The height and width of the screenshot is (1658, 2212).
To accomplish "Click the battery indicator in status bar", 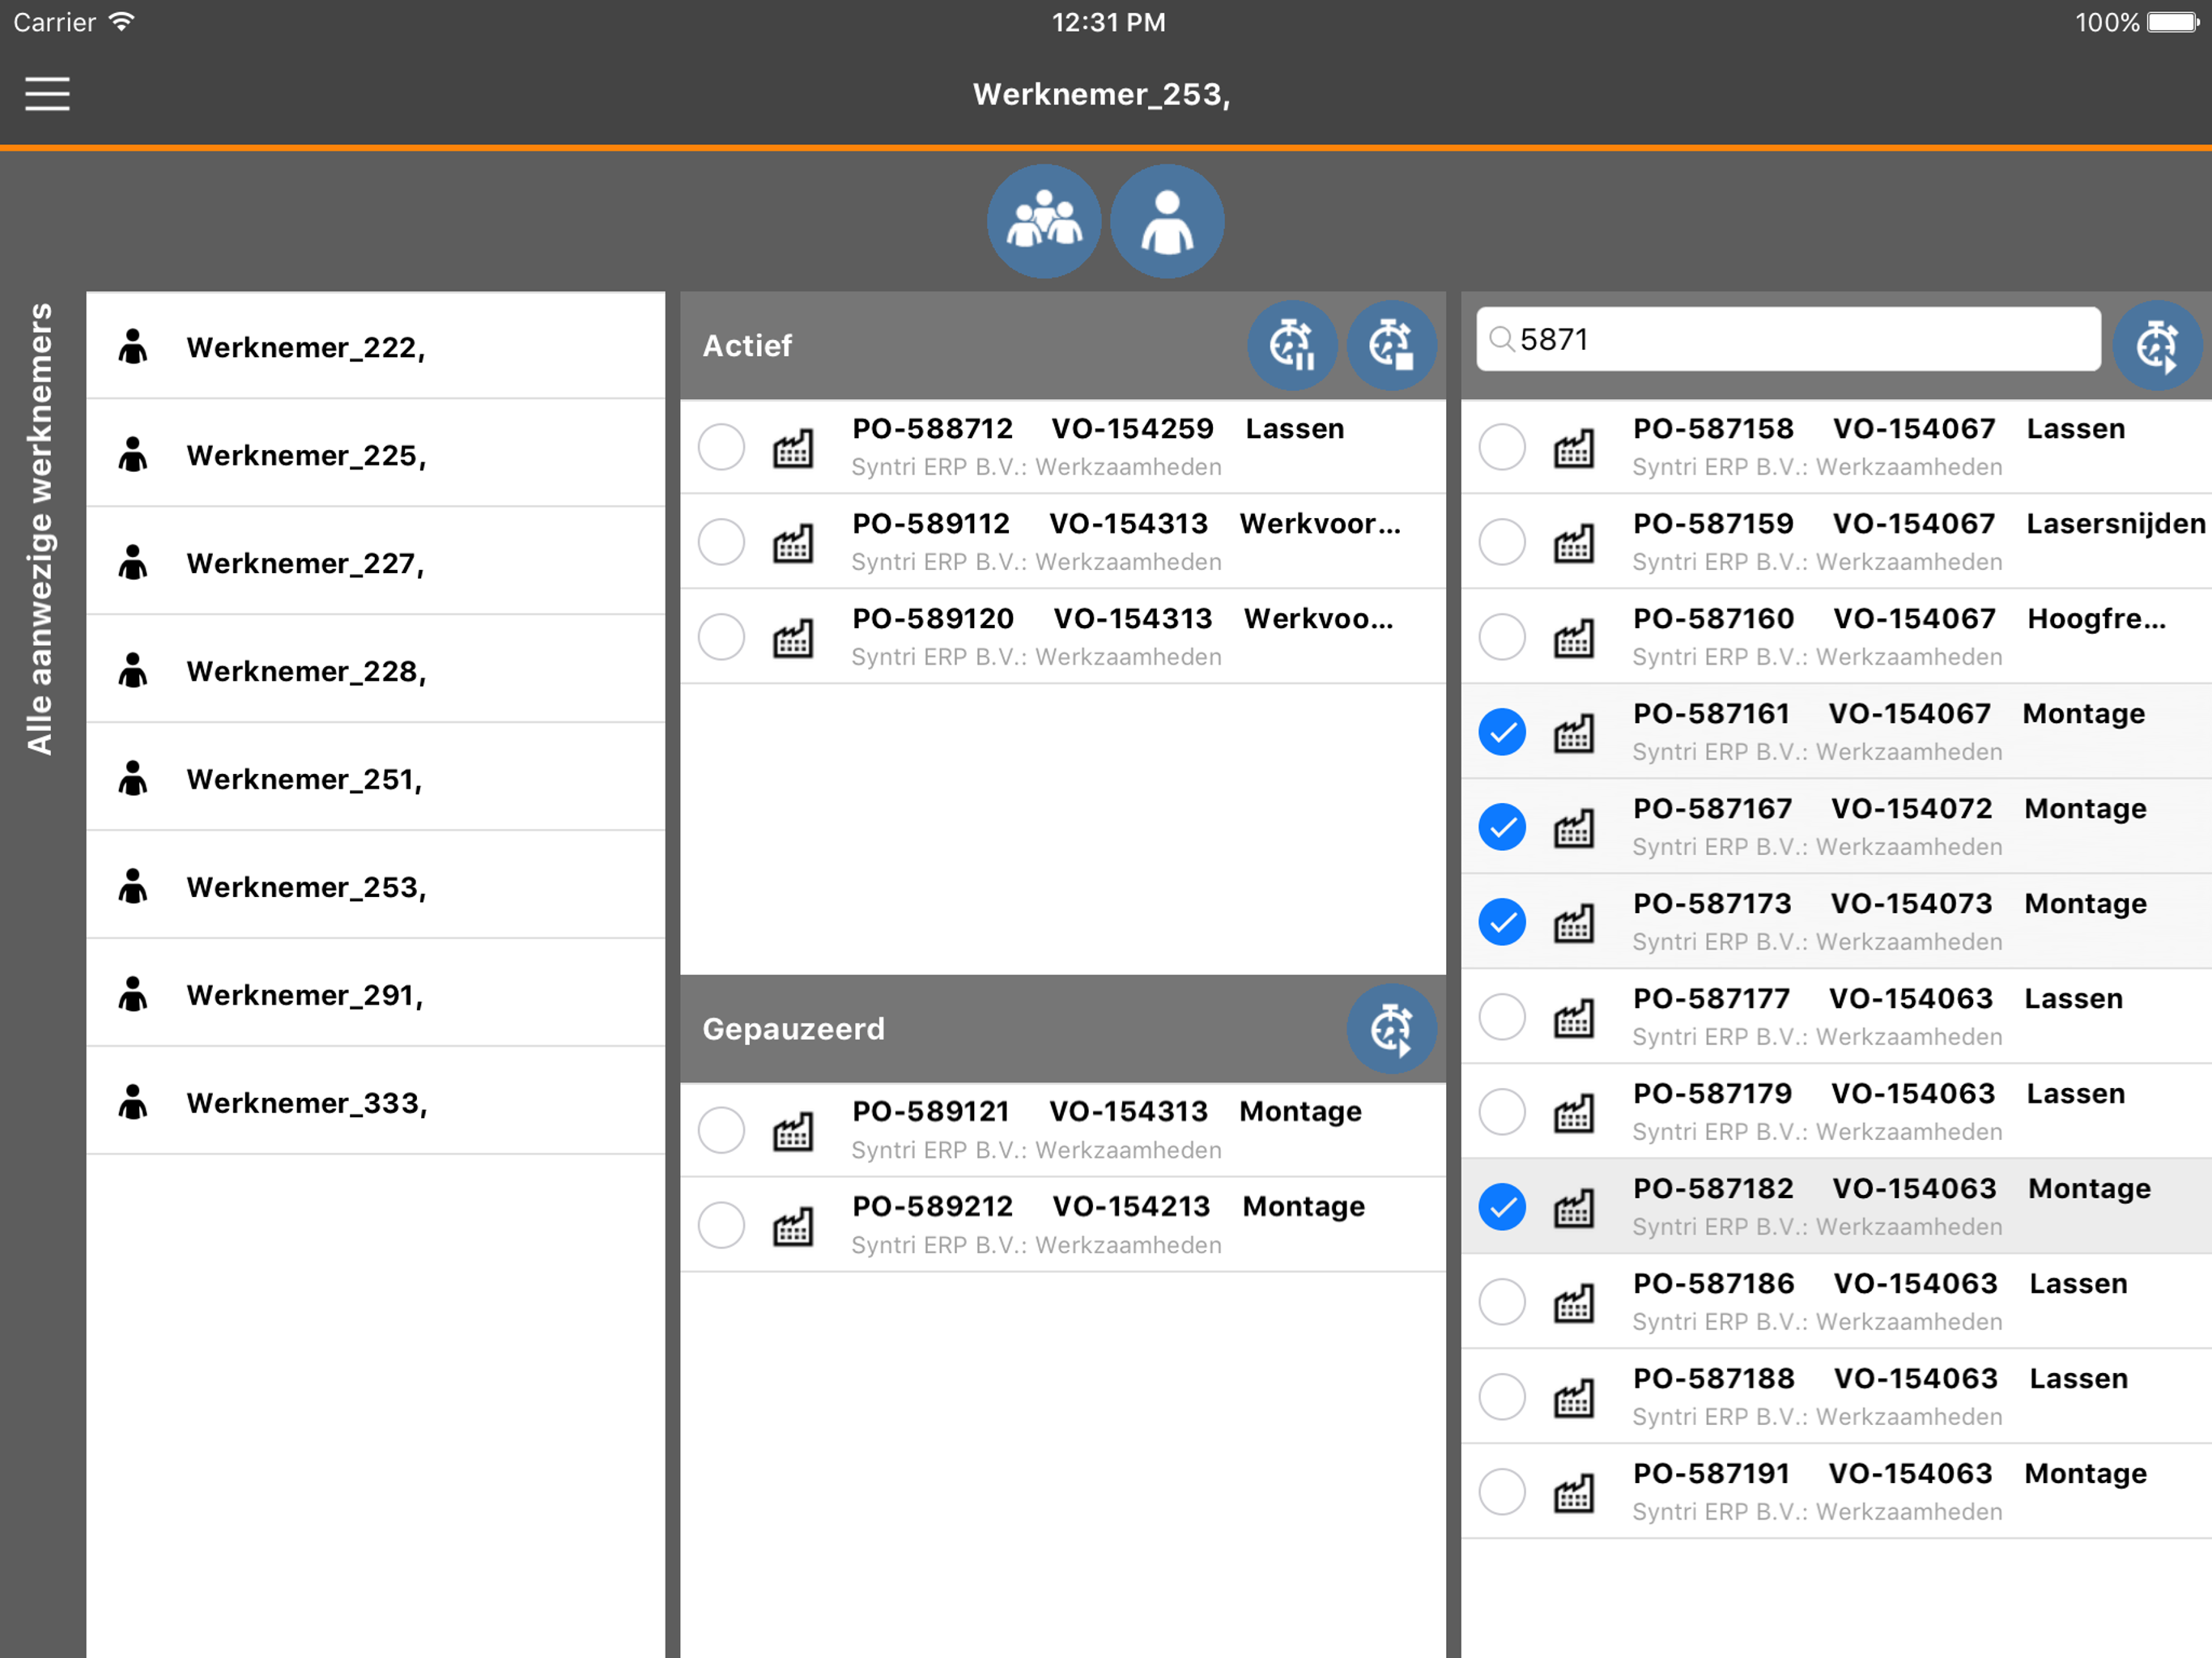I will click(x=2174, y=22).
